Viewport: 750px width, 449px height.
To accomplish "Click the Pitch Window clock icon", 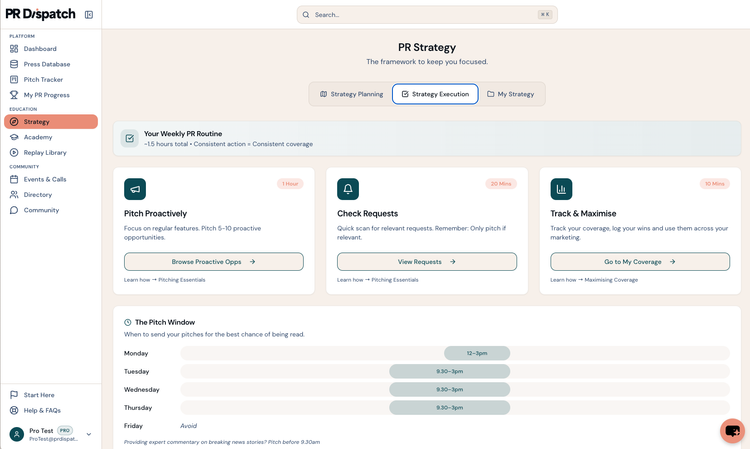I will click(128, 322).
